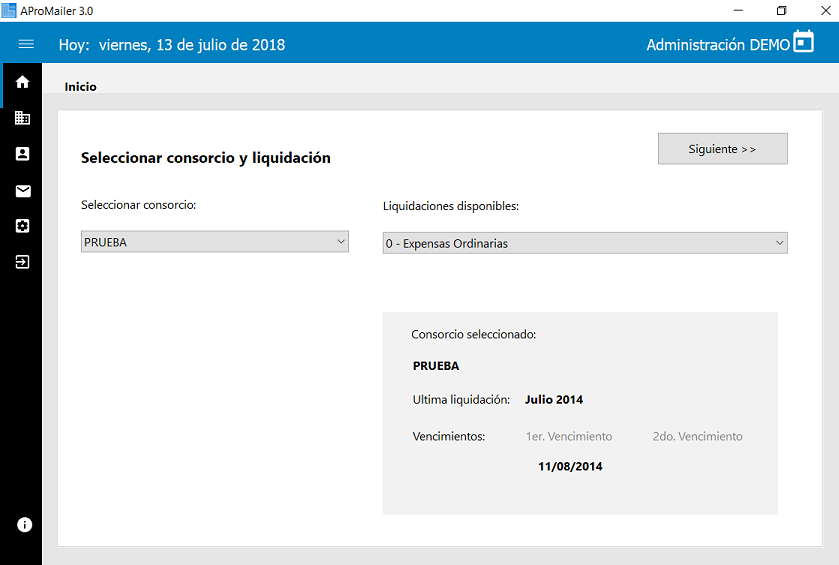This screenshot has height=565, width=839.
Task: Open the Liquidaciones disponibles dropdown
Action: pyautogui.click(x=585, y=243)
